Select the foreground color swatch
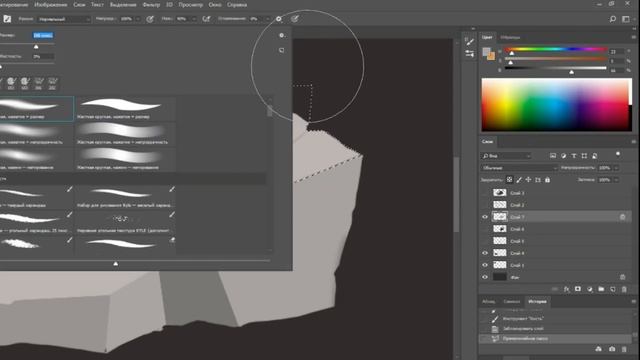The height and width of the screenshot is (360, 640). point(486,52)
